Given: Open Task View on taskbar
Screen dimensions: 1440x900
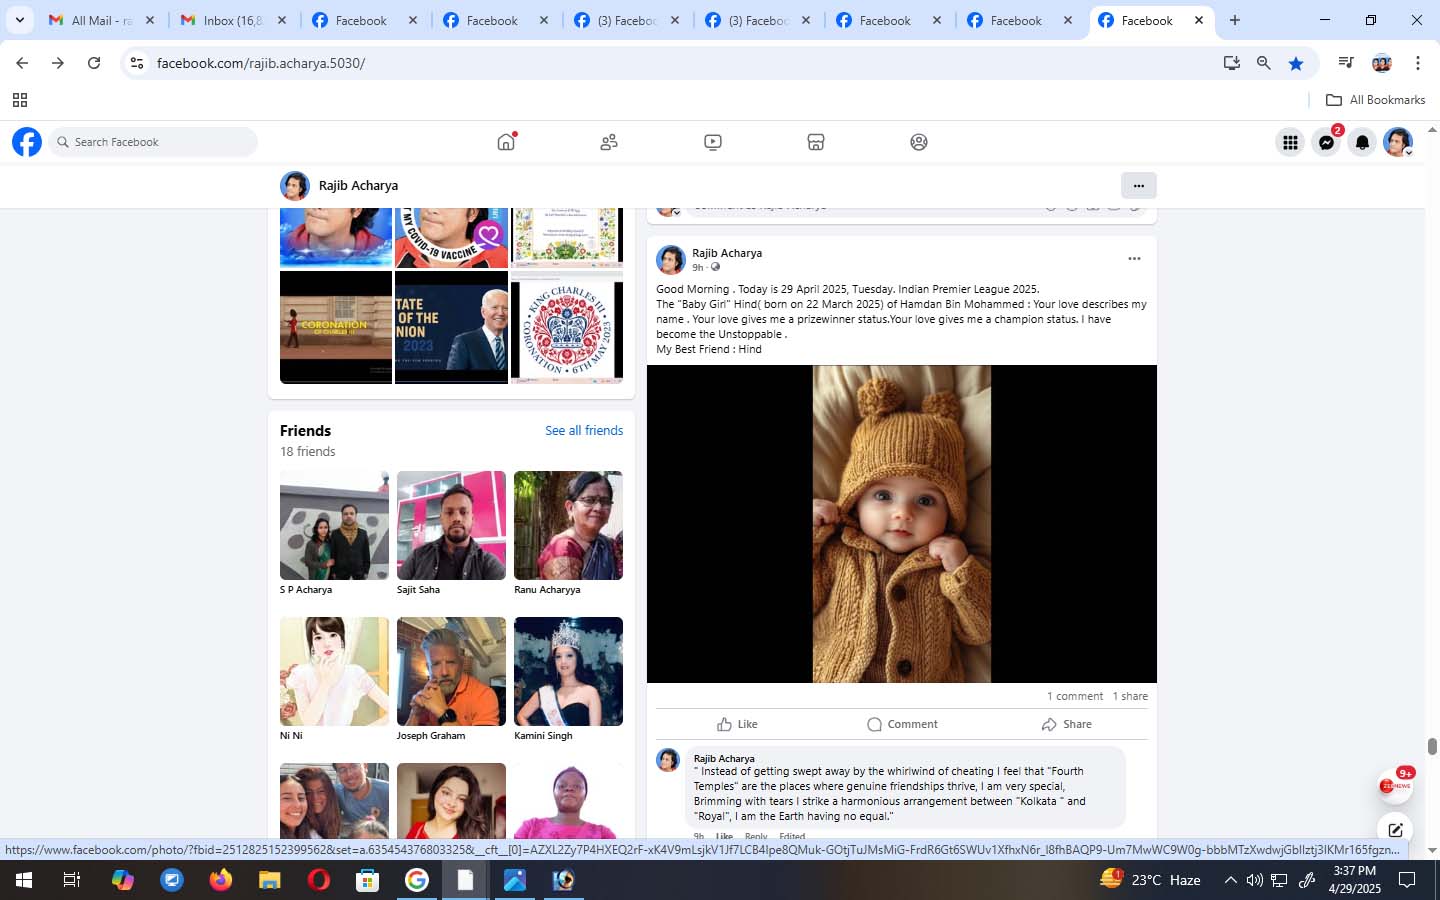Looking at the screenshot, I should tap(72, 880).
